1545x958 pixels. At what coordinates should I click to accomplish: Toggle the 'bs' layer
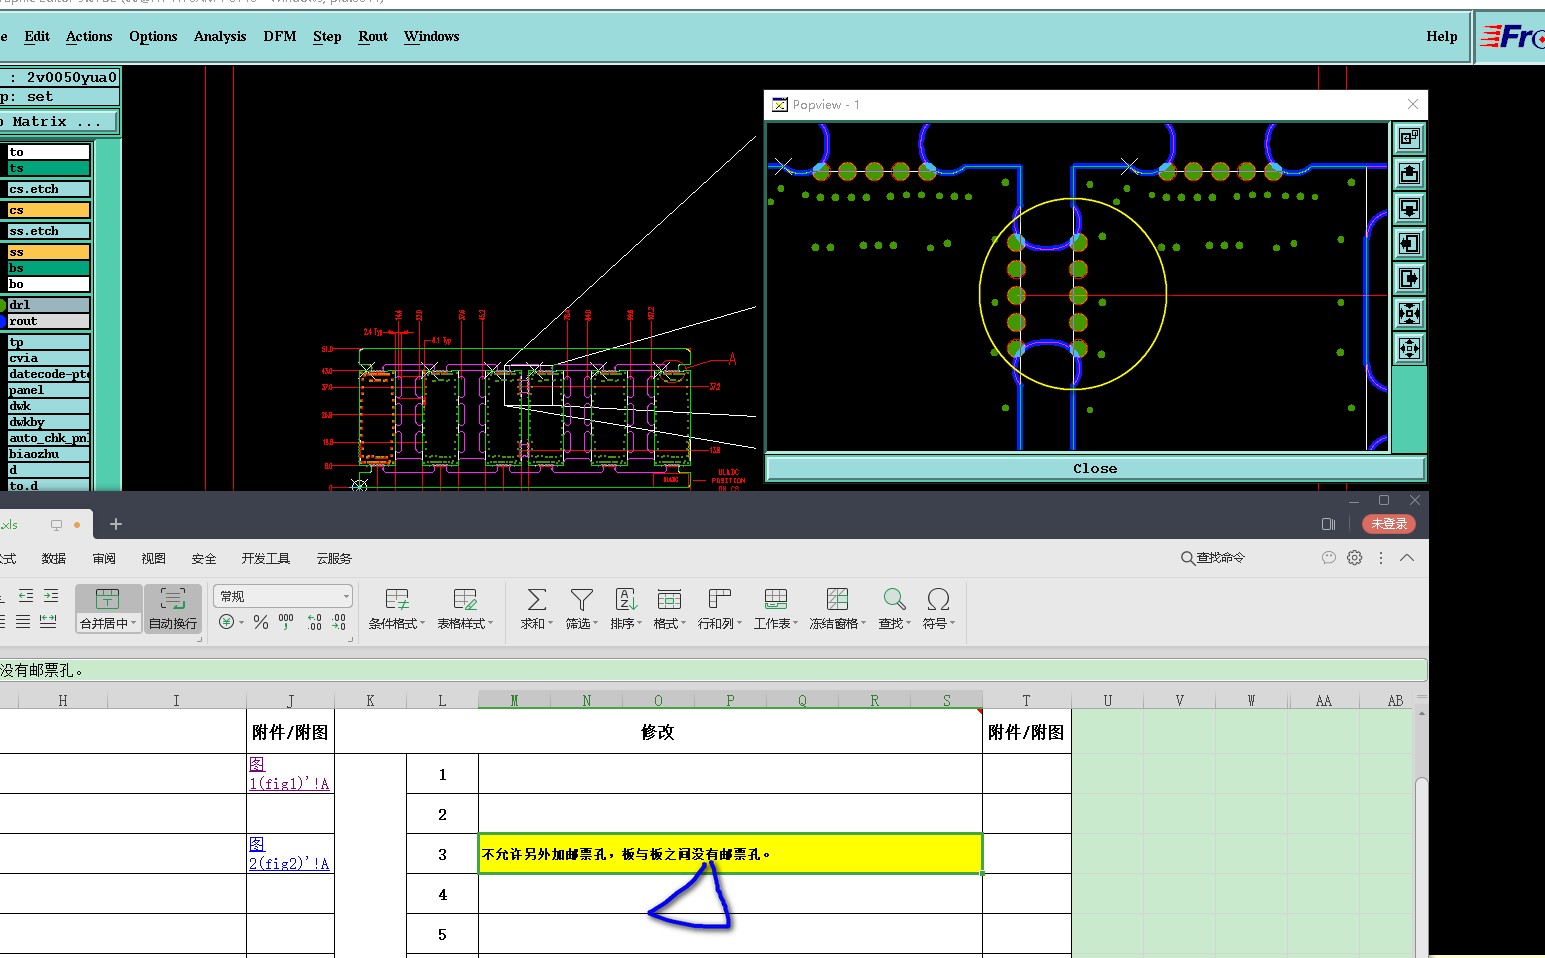pyautogui.click(x=48, y=268)
